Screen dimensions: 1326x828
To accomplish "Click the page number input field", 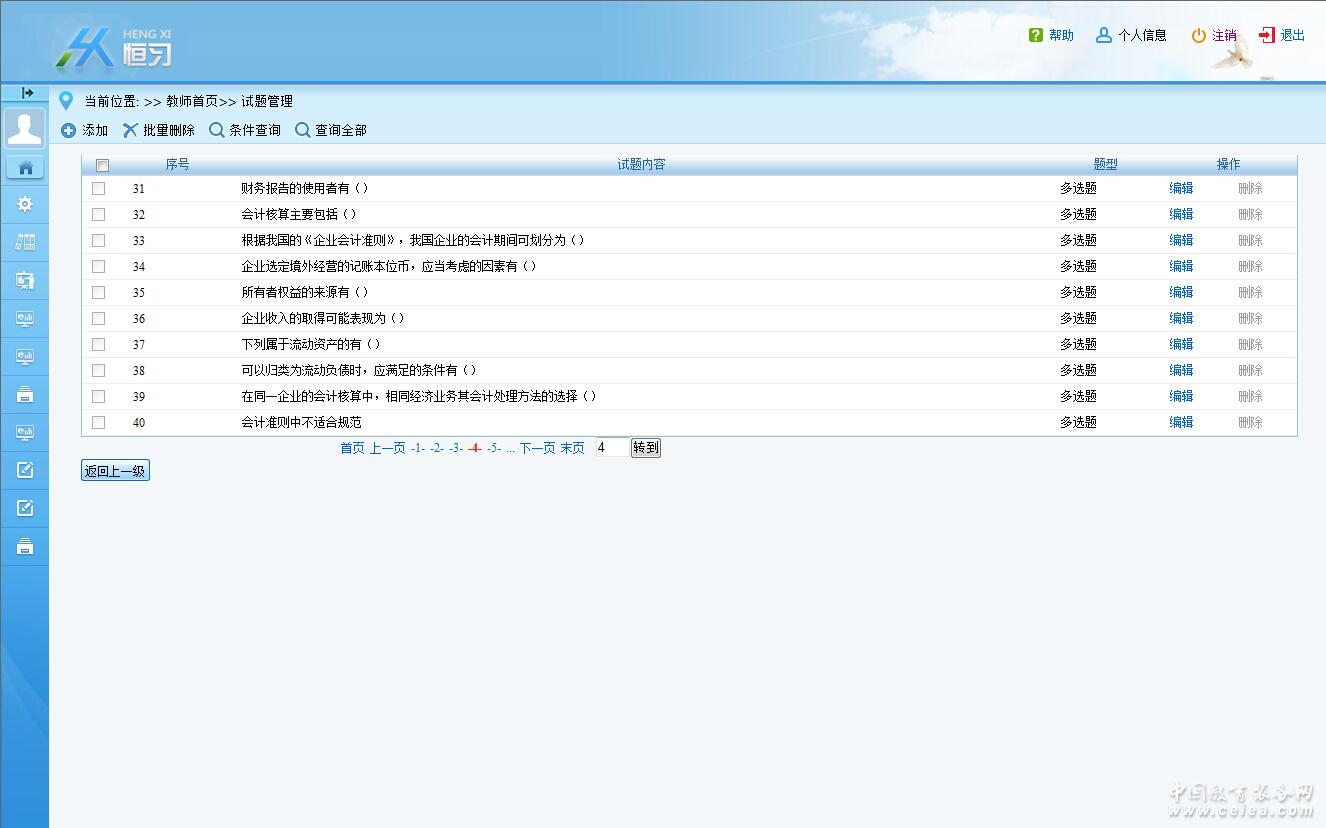I will click(x=611, y=448).
